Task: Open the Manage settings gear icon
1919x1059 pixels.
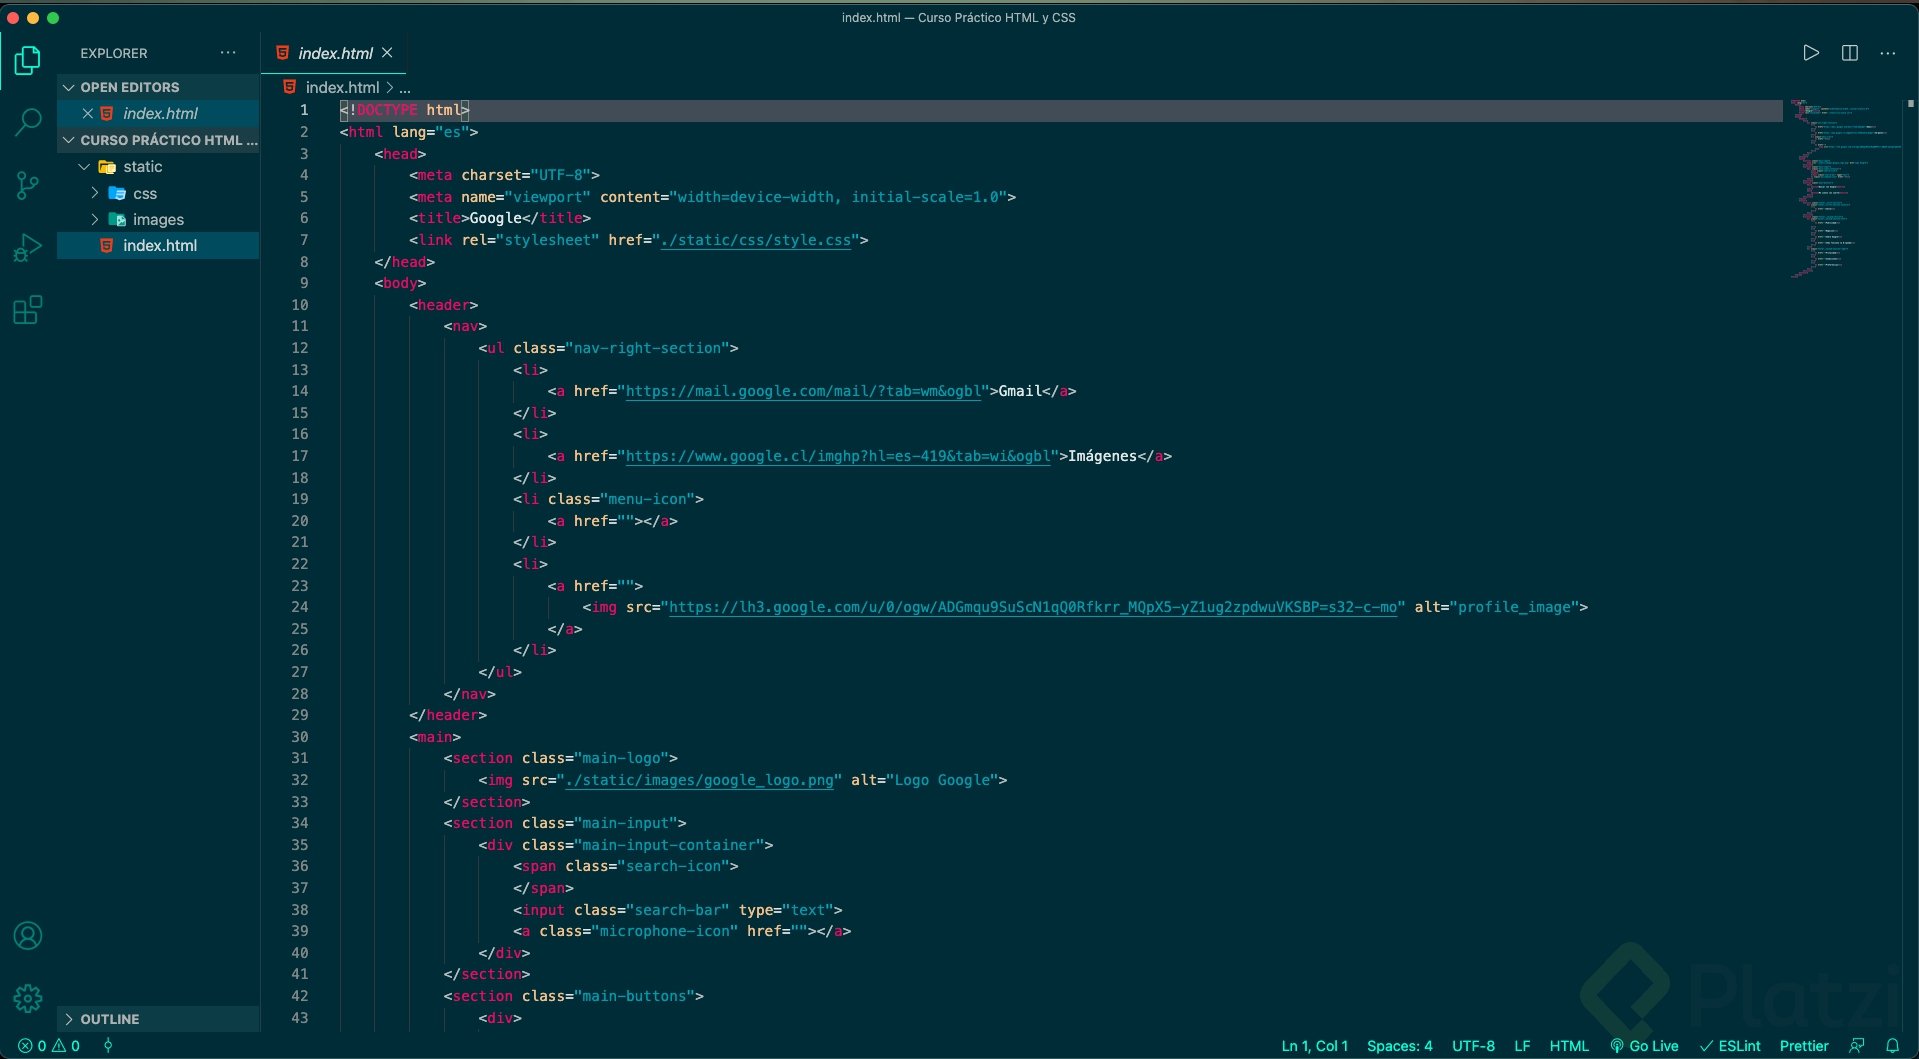Action: pyautogui.click(x=27, y=998)
